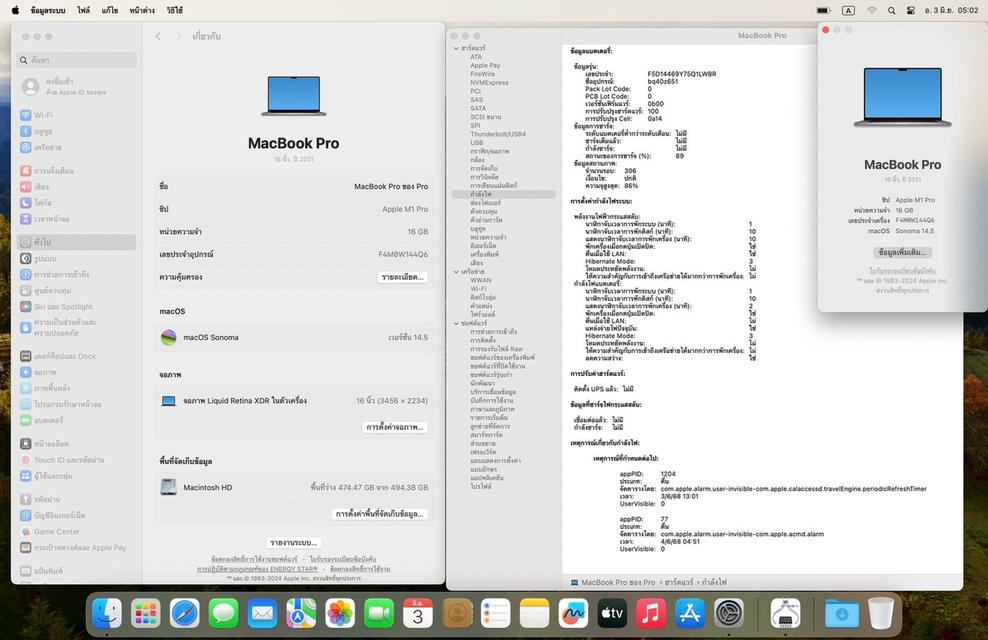Click การตั้งค่าจอภาพ... display settings button

point(396,427)
